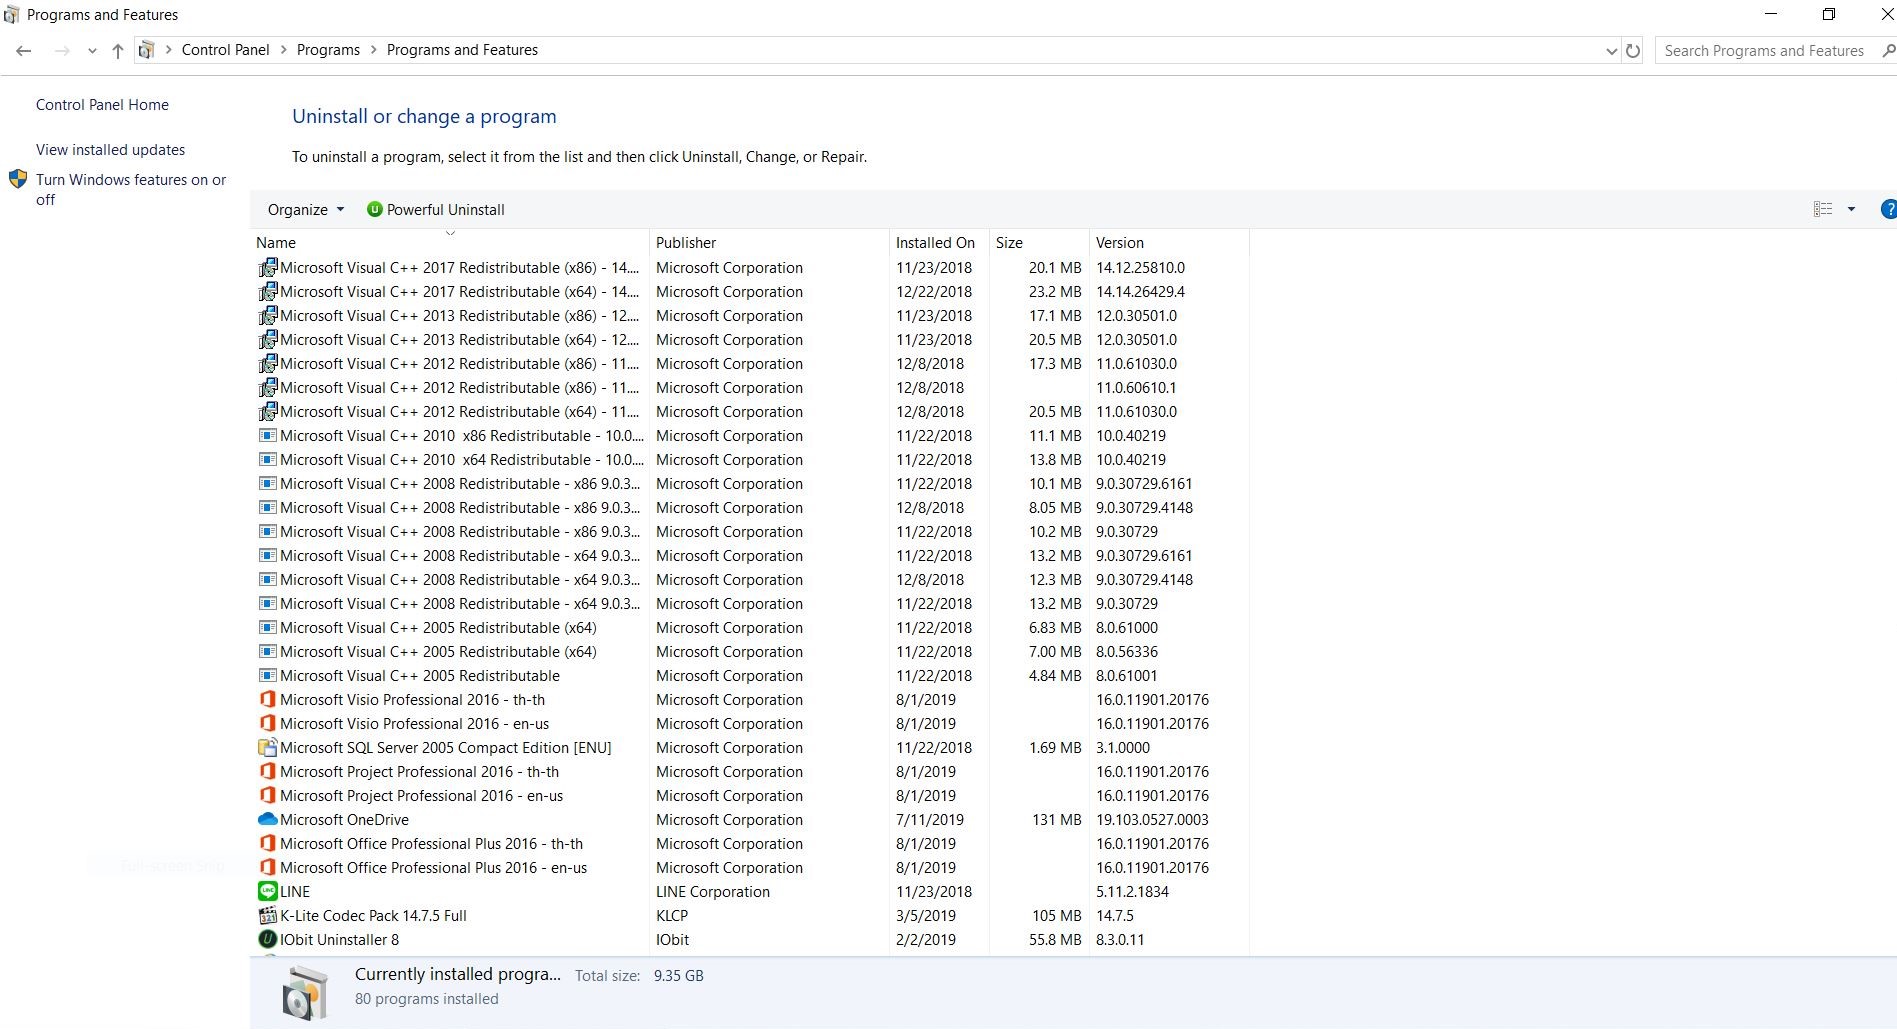Expand the address bar history dropdown
The height and width of the screenshot is (1029, 1897).
(x=1611, y=51)
